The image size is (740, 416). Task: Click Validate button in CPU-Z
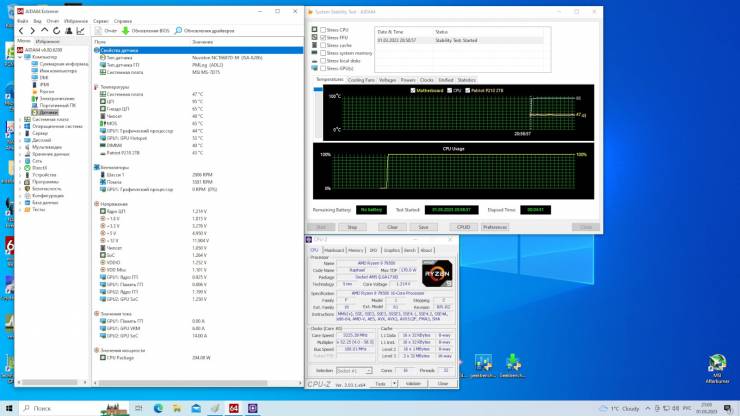tap(413, 383)
